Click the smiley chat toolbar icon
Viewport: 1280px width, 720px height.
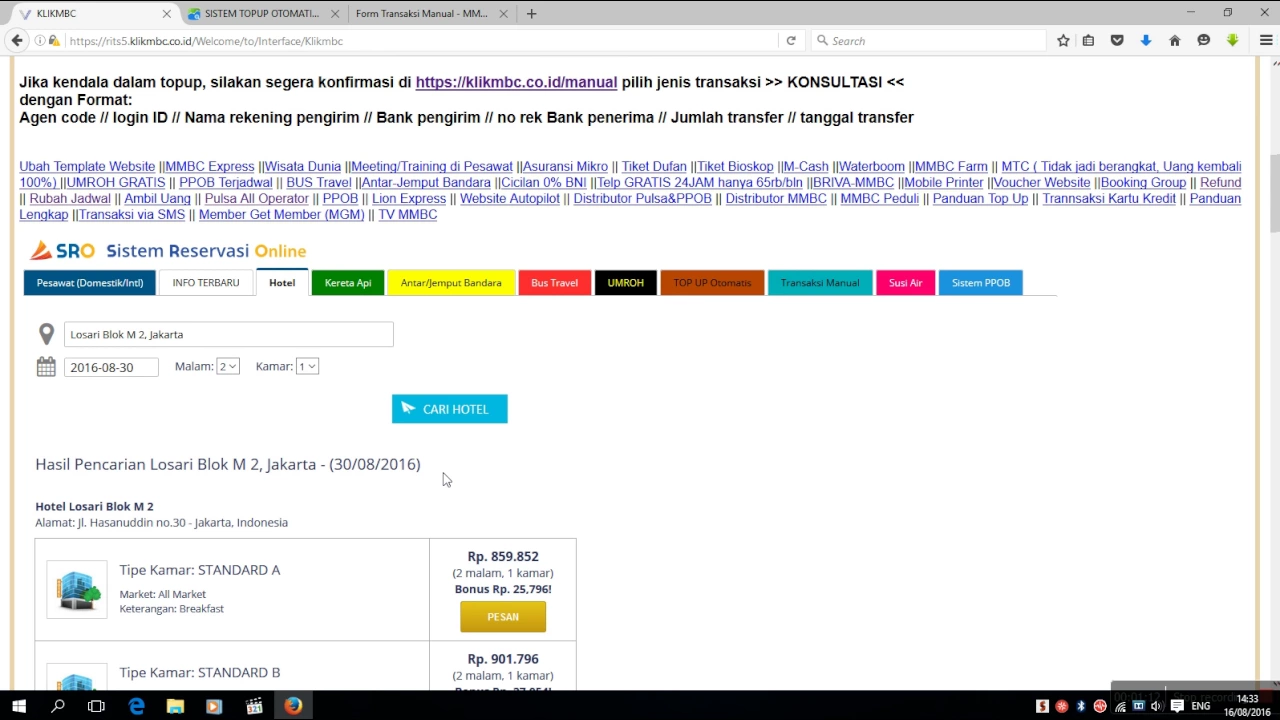click(1204, 41)
